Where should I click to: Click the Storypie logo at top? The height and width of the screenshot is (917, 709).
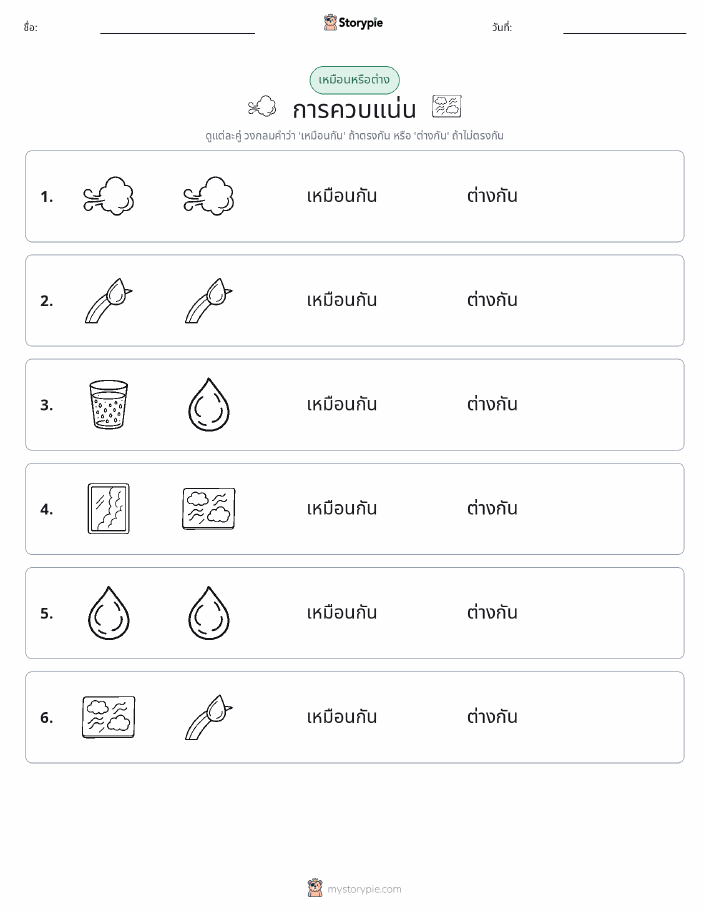coord(353,23)
